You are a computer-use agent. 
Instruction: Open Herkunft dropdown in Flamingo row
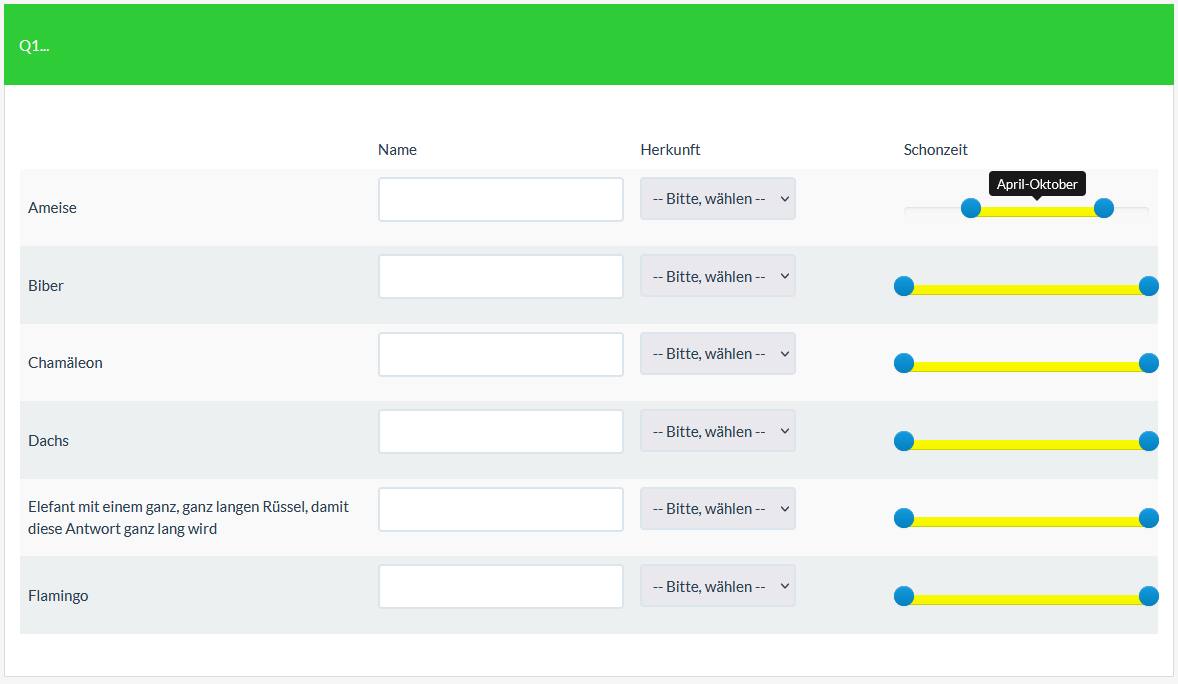coord(717,586)
